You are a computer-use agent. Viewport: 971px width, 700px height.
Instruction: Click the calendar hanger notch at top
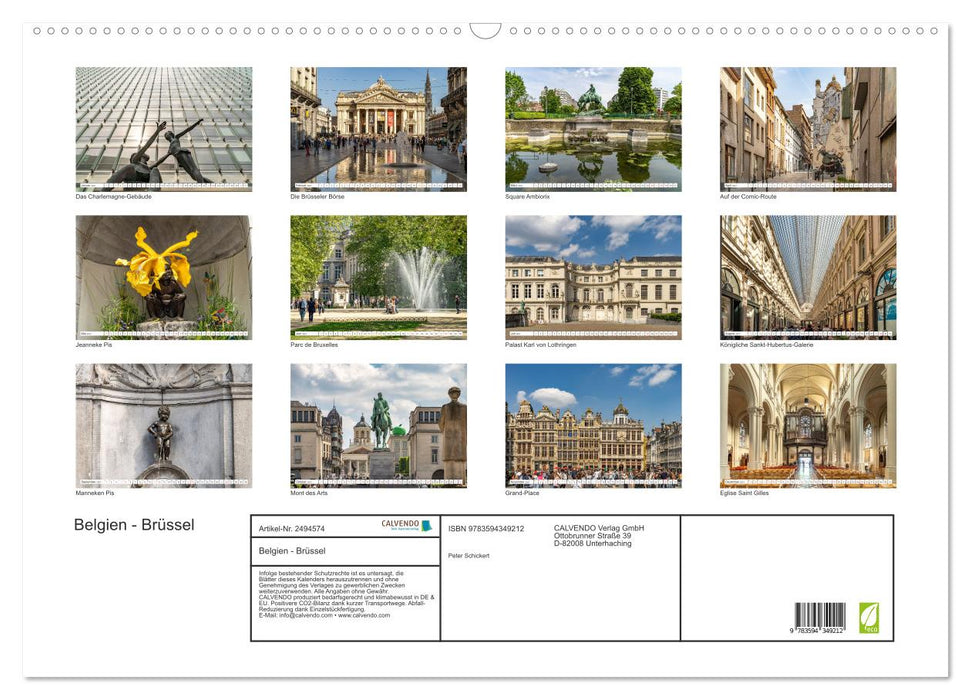486,30
